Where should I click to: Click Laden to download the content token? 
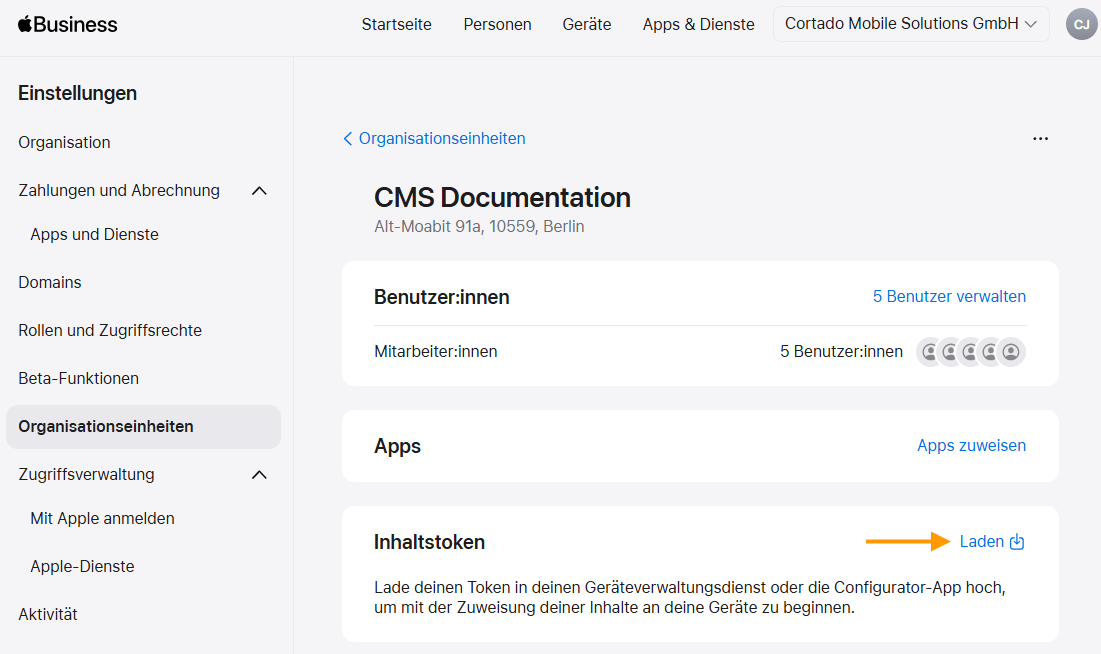pos(982,542)
